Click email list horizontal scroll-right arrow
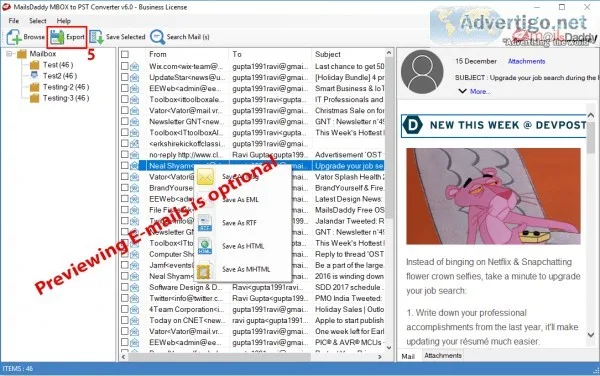600x376 pixels. [x=380, y=357]
